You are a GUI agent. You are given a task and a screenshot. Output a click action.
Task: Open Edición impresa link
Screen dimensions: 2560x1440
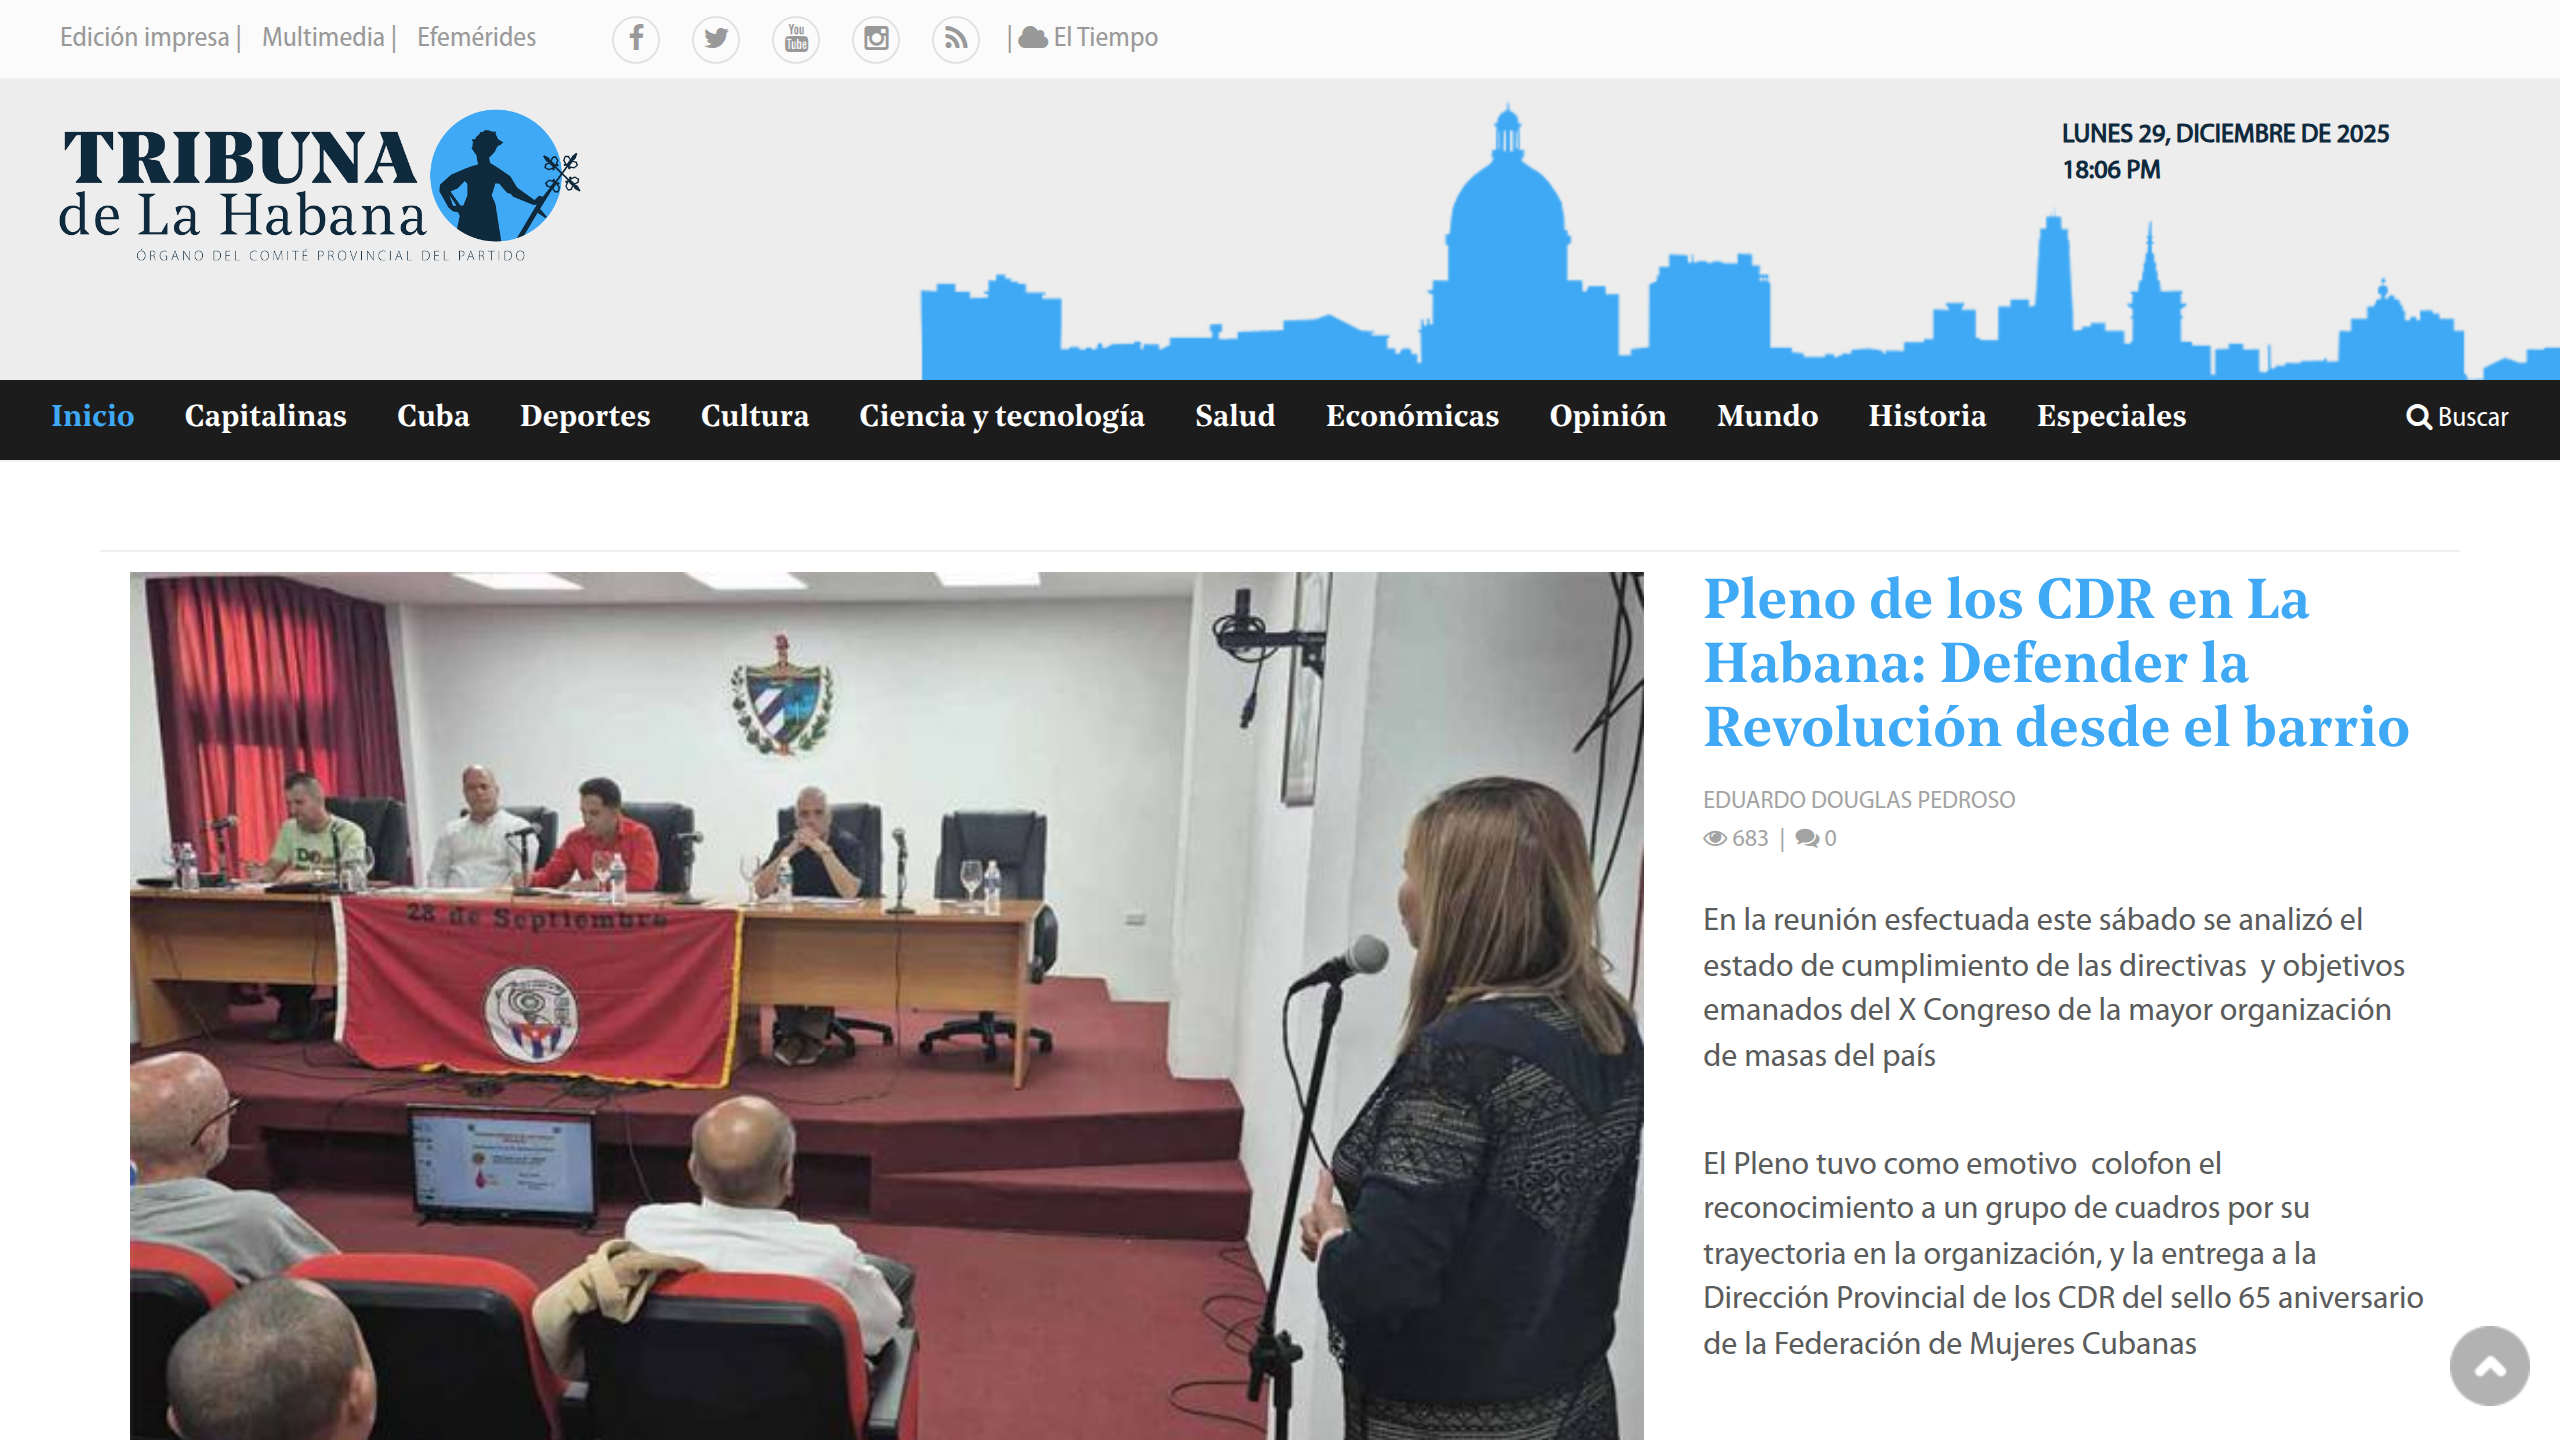146,37
